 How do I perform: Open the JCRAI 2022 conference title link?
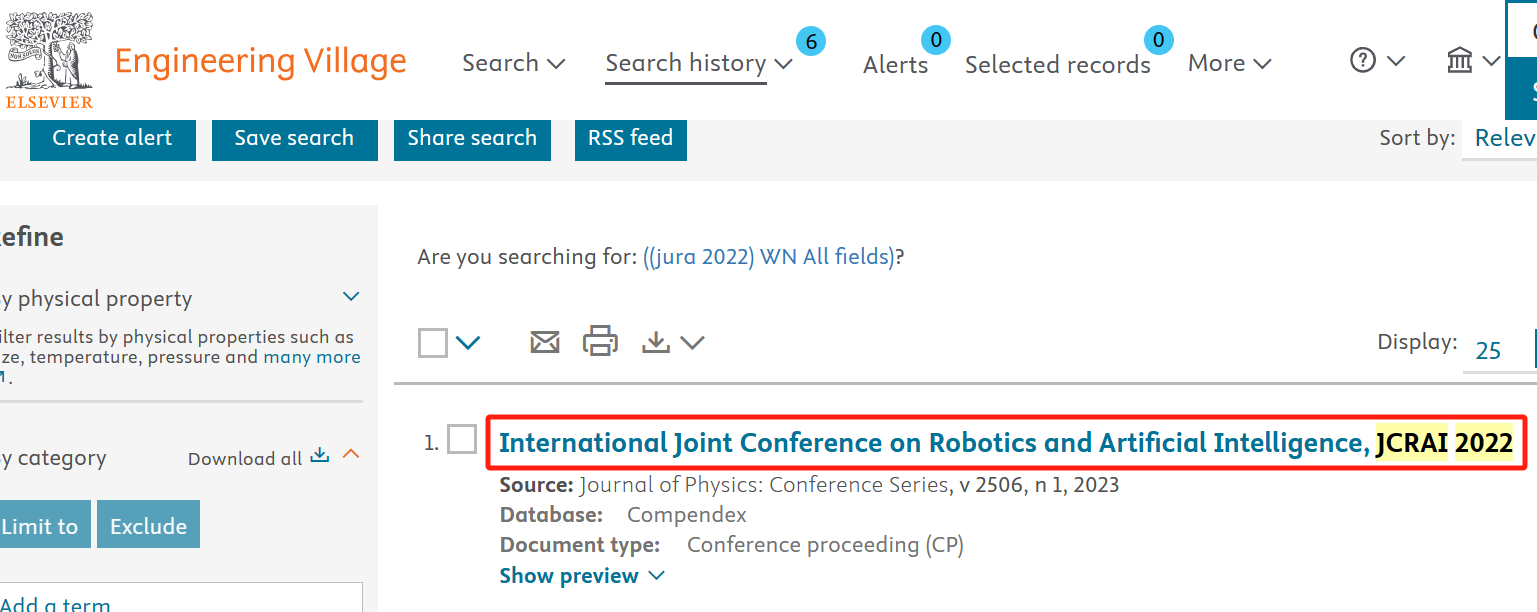pos(1005,443)
